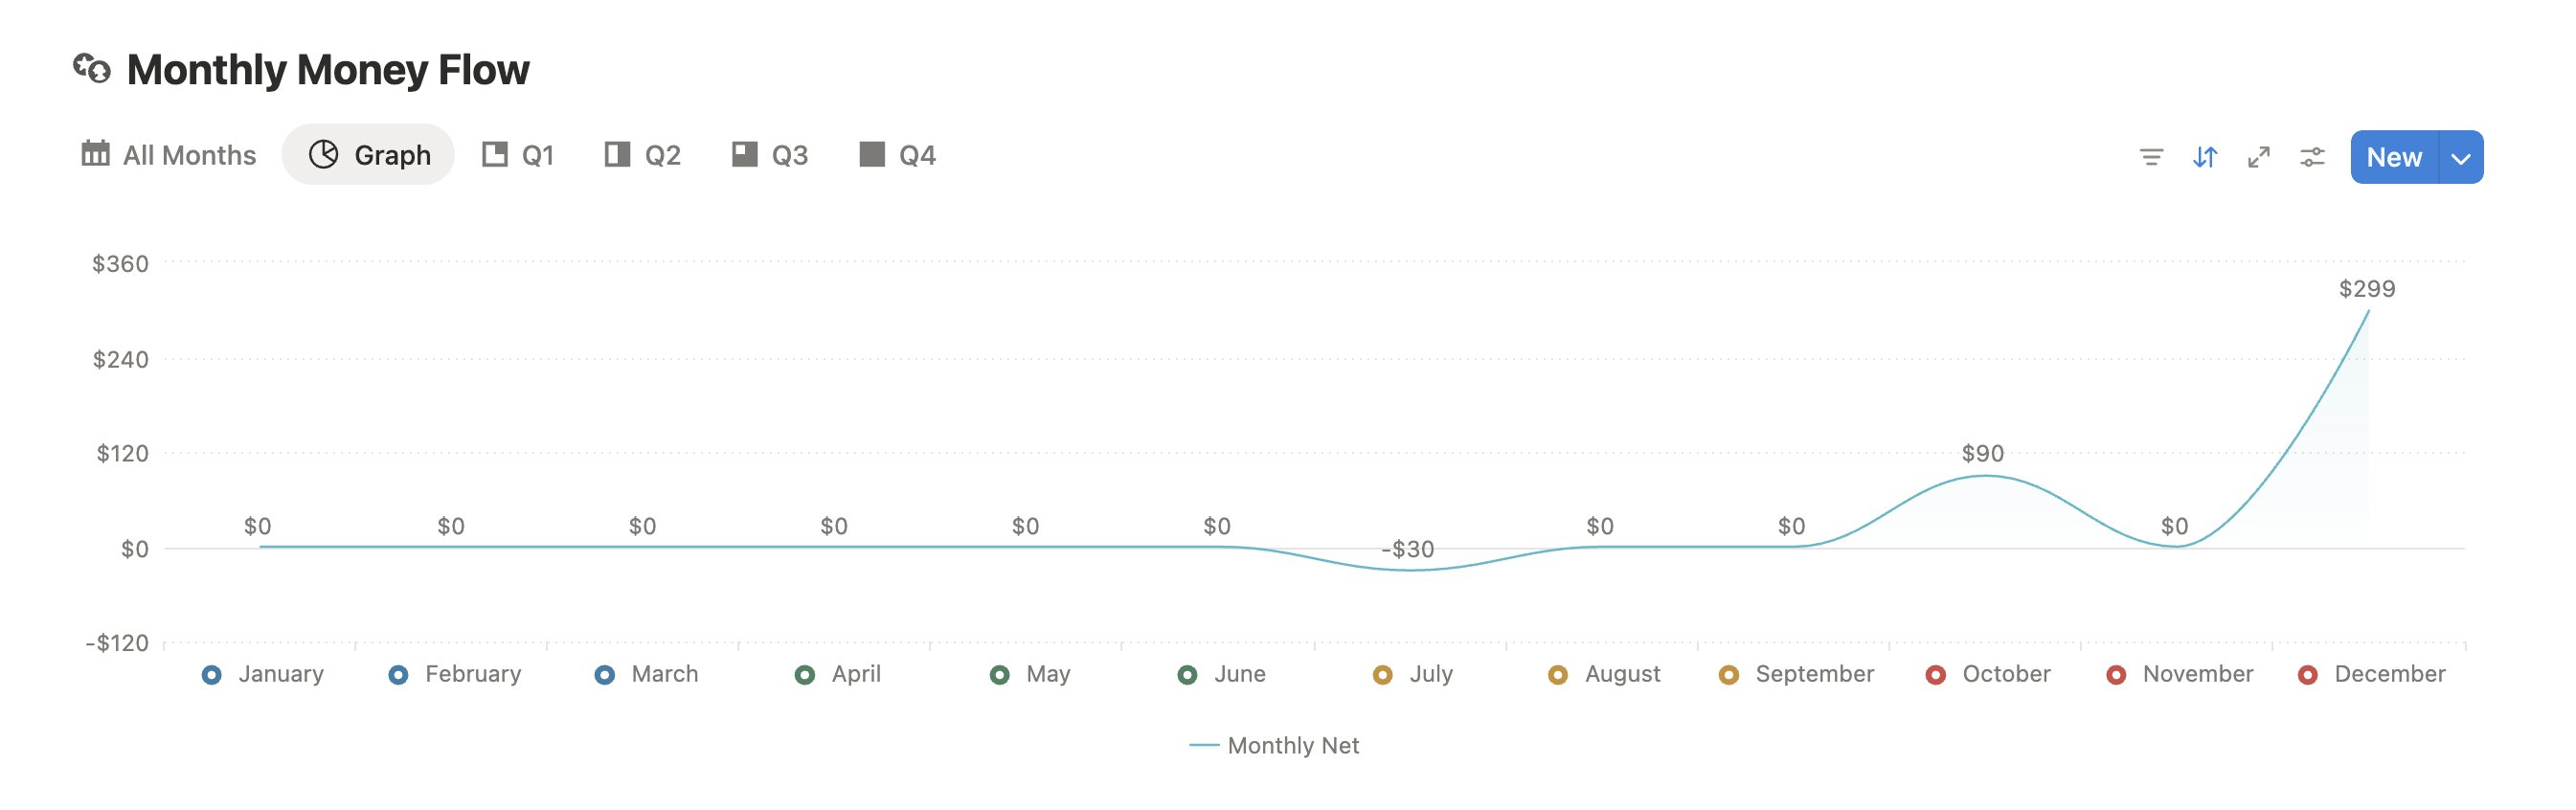2576x810 pixels.
Task: Select the pie chart icon on Graph view
Action: click(x=324, y=154)
